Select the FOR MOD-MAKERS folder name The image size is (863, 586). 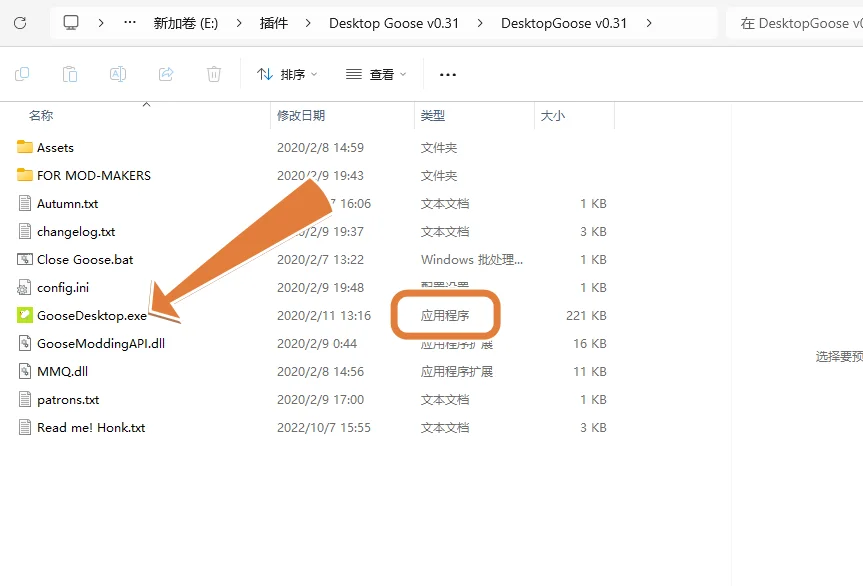[x=94, y=176]
